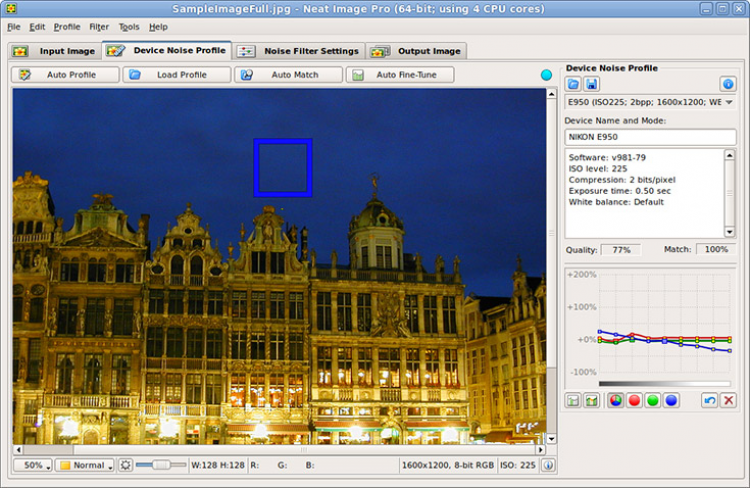Select the Device Noise Profile tab
The height and width of the screenshot is (488, 750).
[166, 50]
